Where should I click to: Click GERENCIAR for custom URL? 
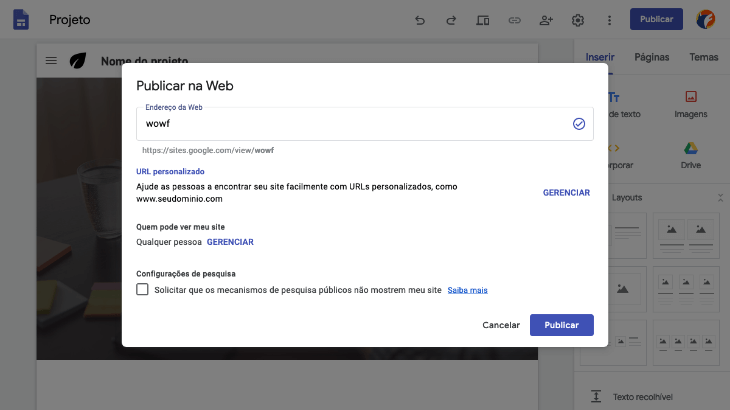point(566,193)
